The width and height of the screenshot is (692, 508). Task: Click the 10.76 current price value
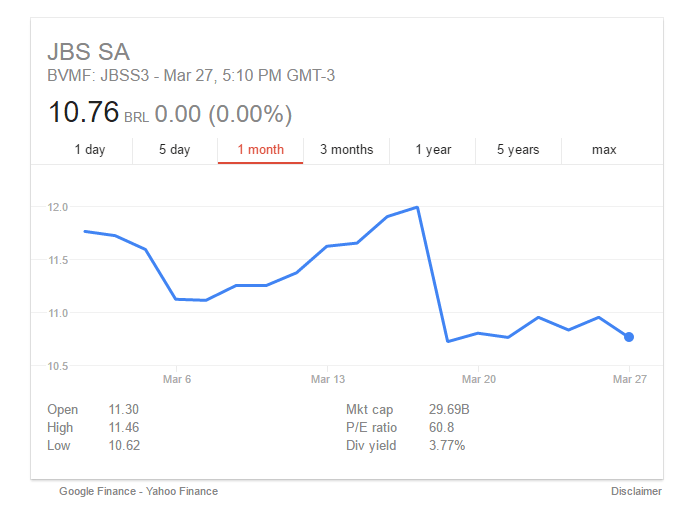(83, 112)
